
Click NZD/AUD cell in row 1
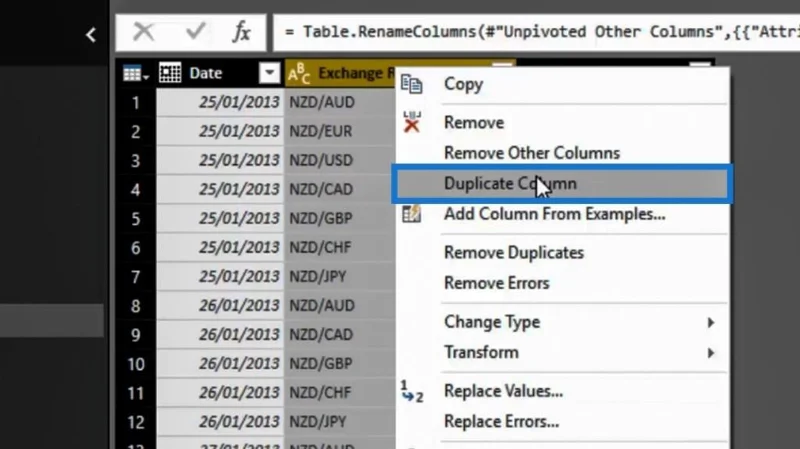[x=340, y=103]
